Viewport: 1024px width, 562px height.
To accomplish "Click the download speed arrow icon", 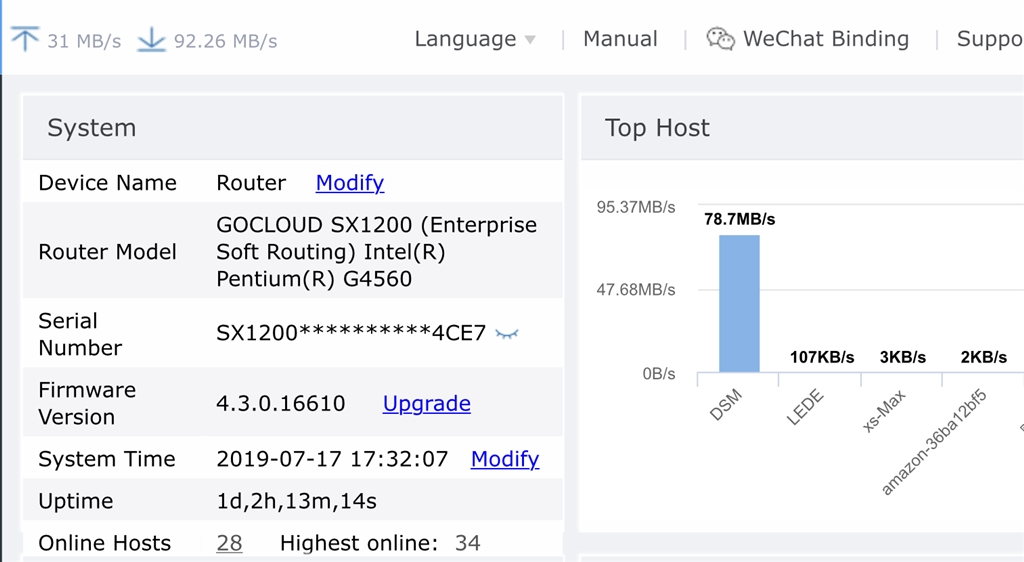I will [151, 39].
